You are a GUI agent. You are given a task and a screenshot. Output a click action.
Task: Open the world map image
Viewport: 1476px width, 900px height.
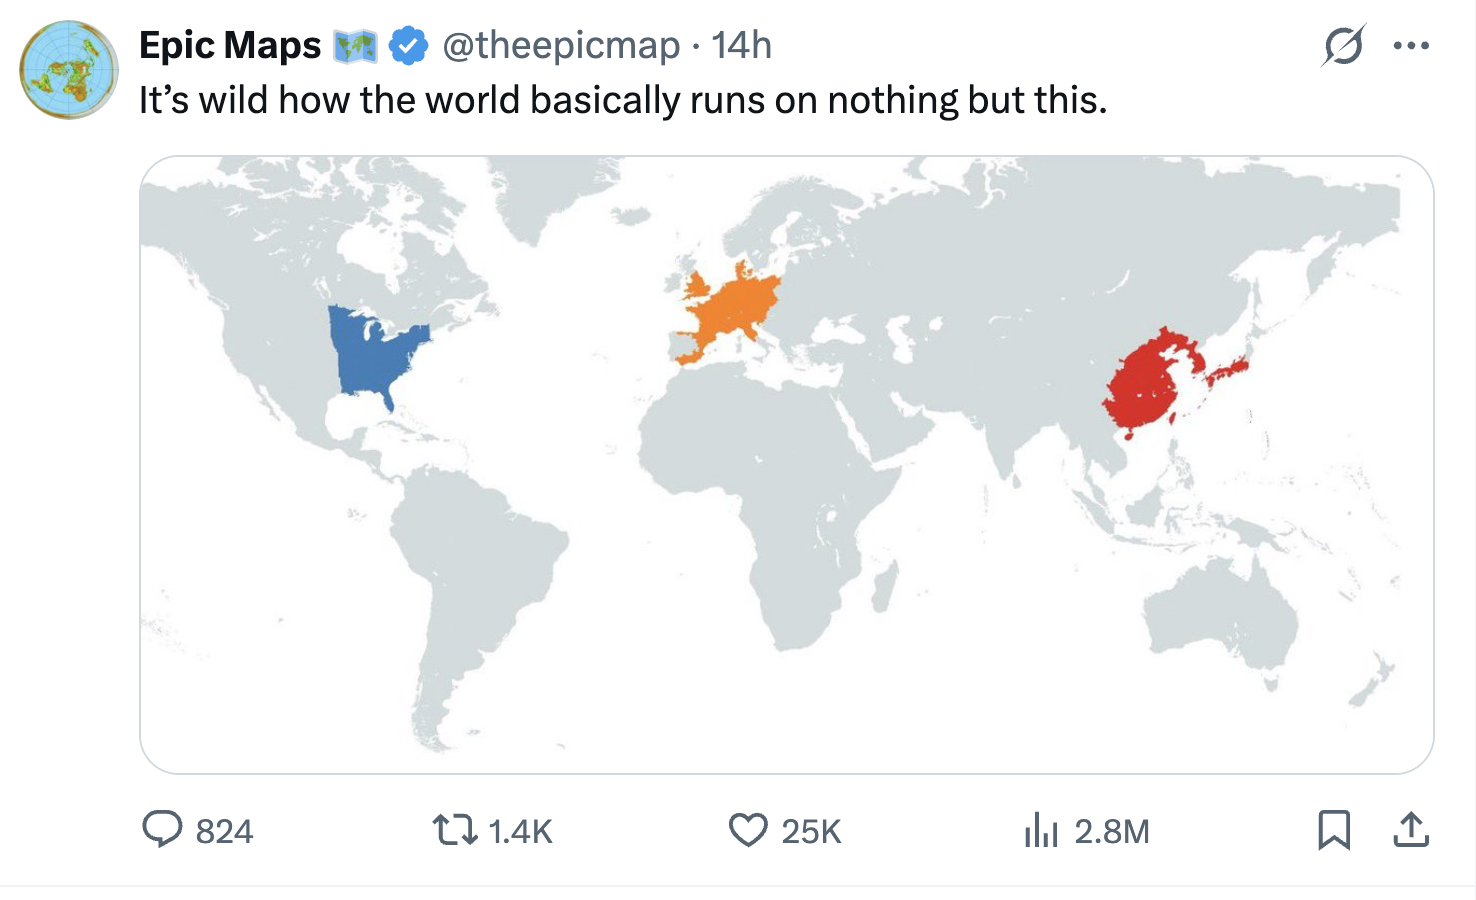pos(787,465)
